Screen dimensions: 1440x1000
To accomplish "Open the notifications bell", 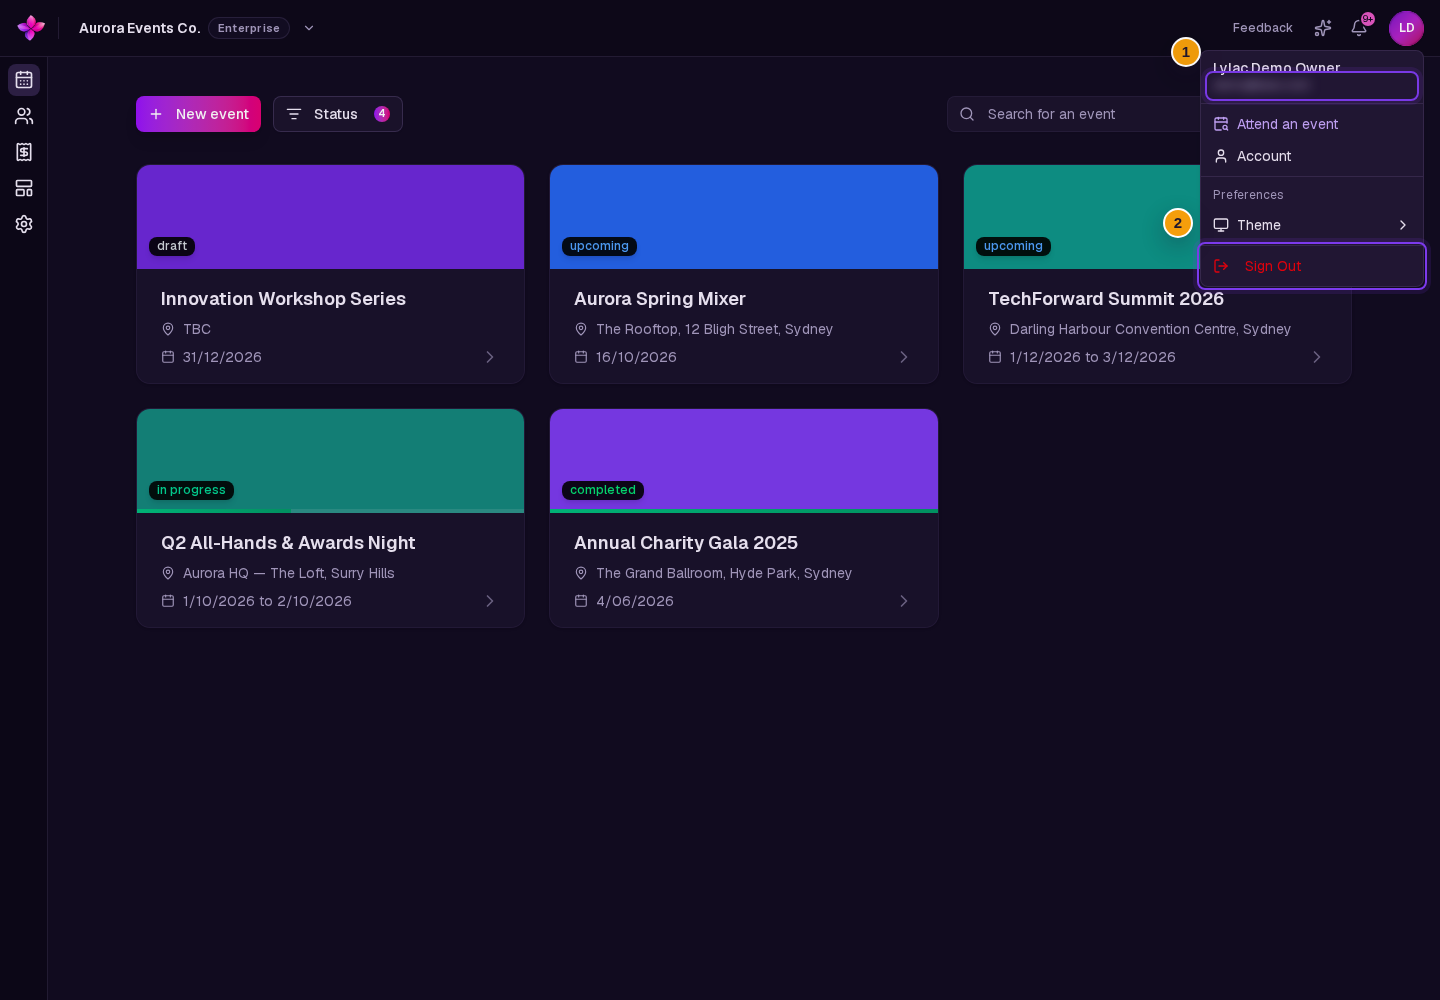I will coord(1359,28).
